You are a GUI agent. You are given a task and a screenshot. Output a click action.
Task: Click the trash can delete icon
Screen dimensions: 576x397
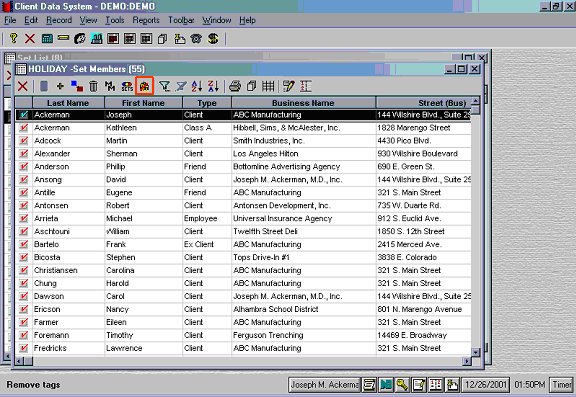click(94, 86)
